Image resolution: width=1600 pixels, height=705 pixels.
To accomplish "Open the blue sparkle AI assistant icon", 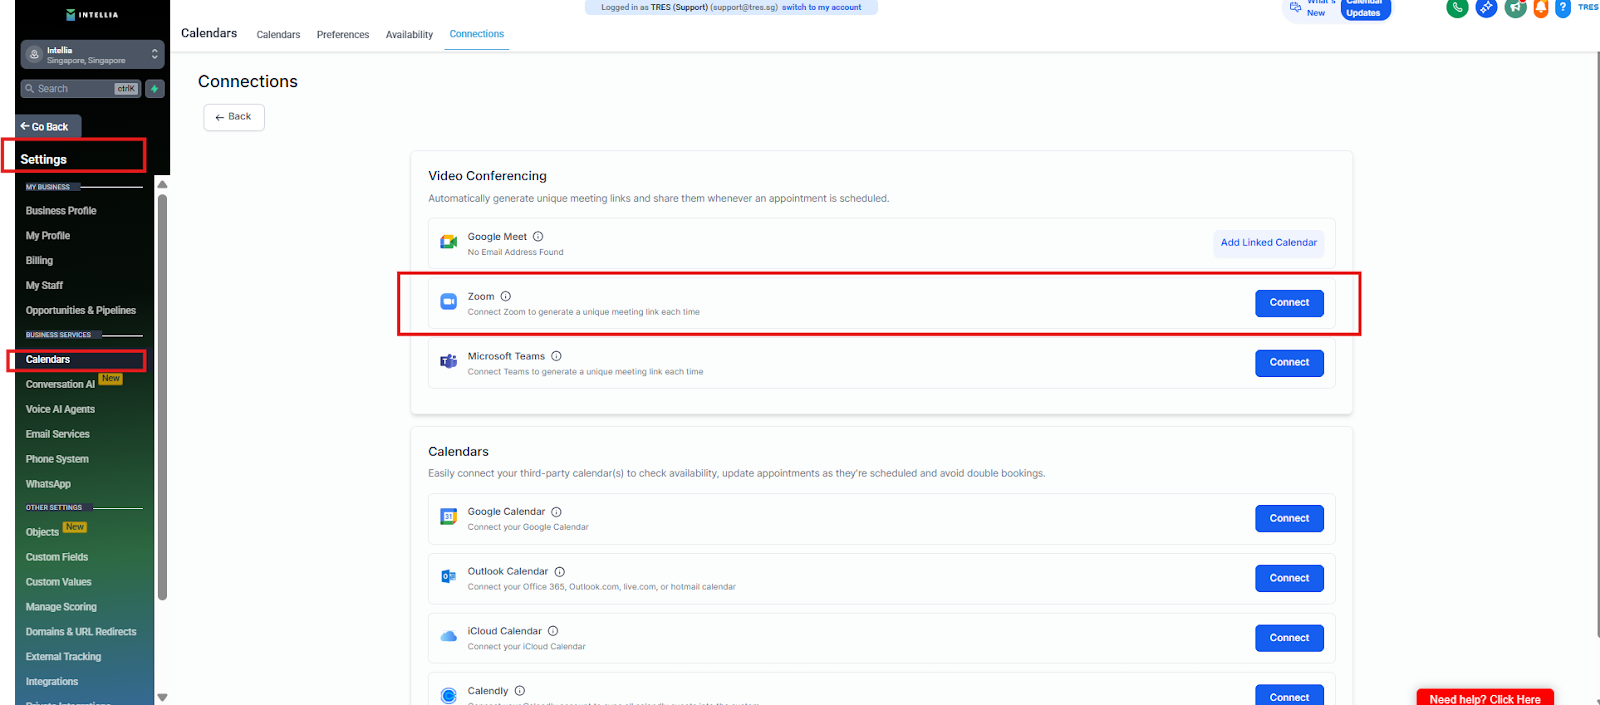I will (1486, 8).
